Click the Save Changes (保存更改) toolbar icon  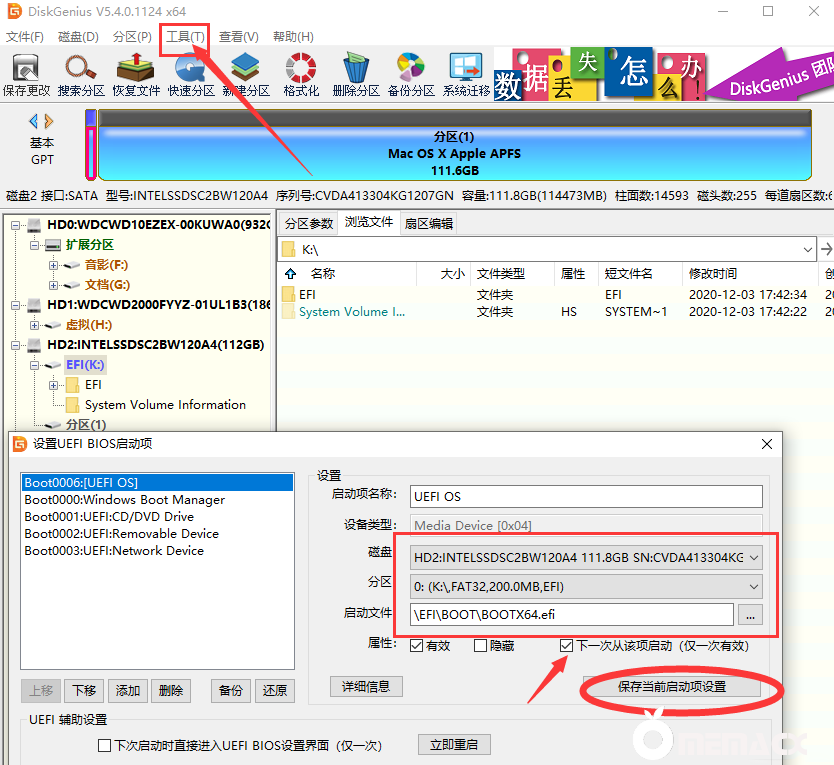click(26, 74)
